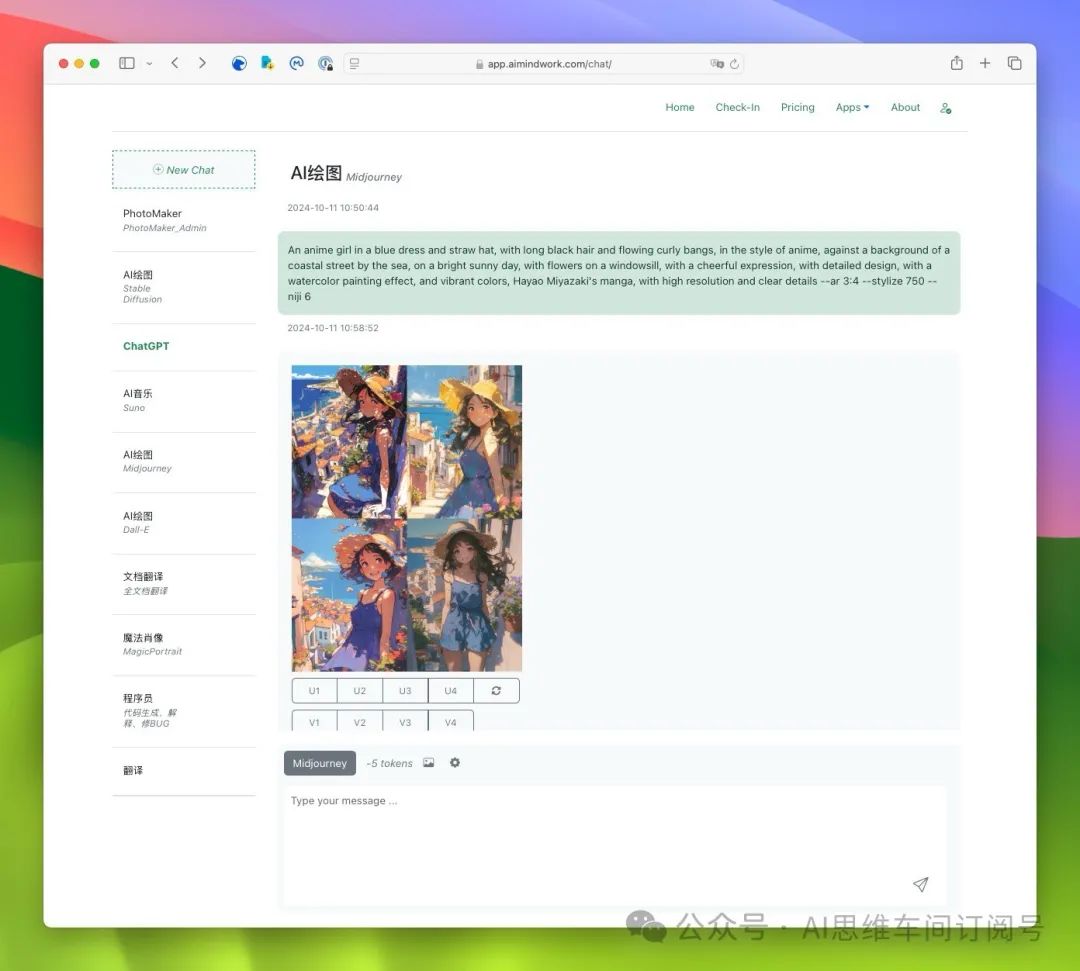The image size is (1080, 971).
Task: Select AI音乐 Suno in sidebar
Action: coord(184,400)
